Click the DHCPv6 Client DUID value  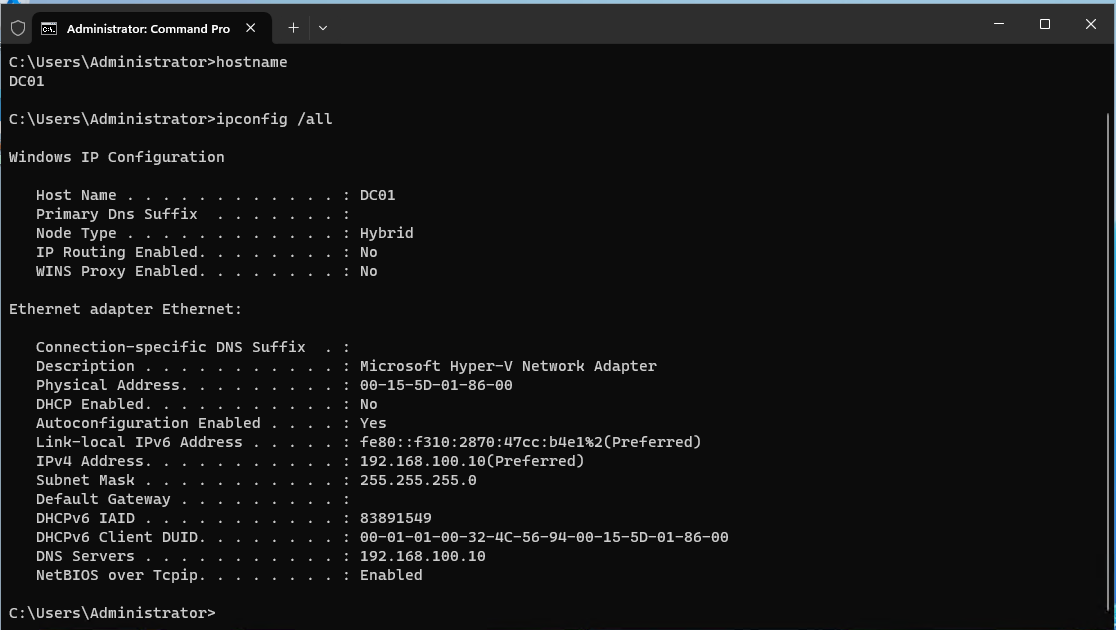(544, 537)
